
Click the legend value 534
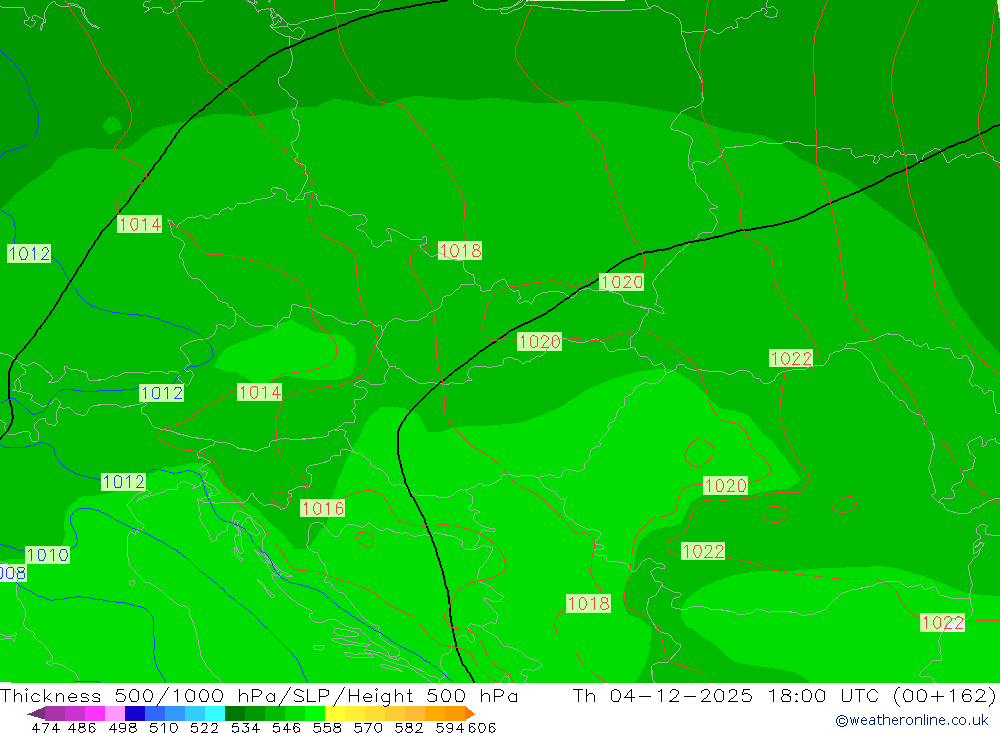tap(246, 728)
